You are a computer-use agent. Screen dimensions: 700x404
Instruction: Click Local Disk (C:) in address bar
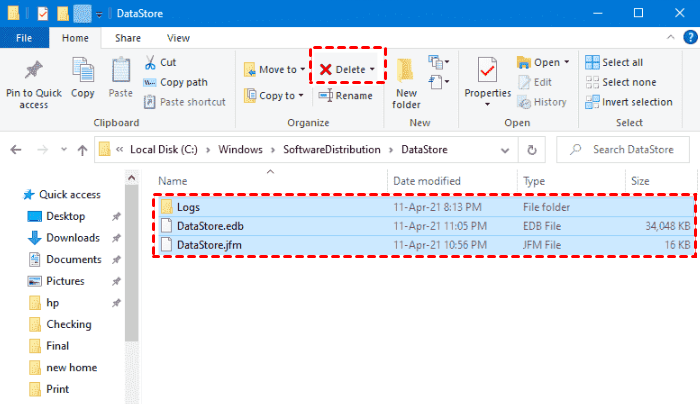[164, 150]
